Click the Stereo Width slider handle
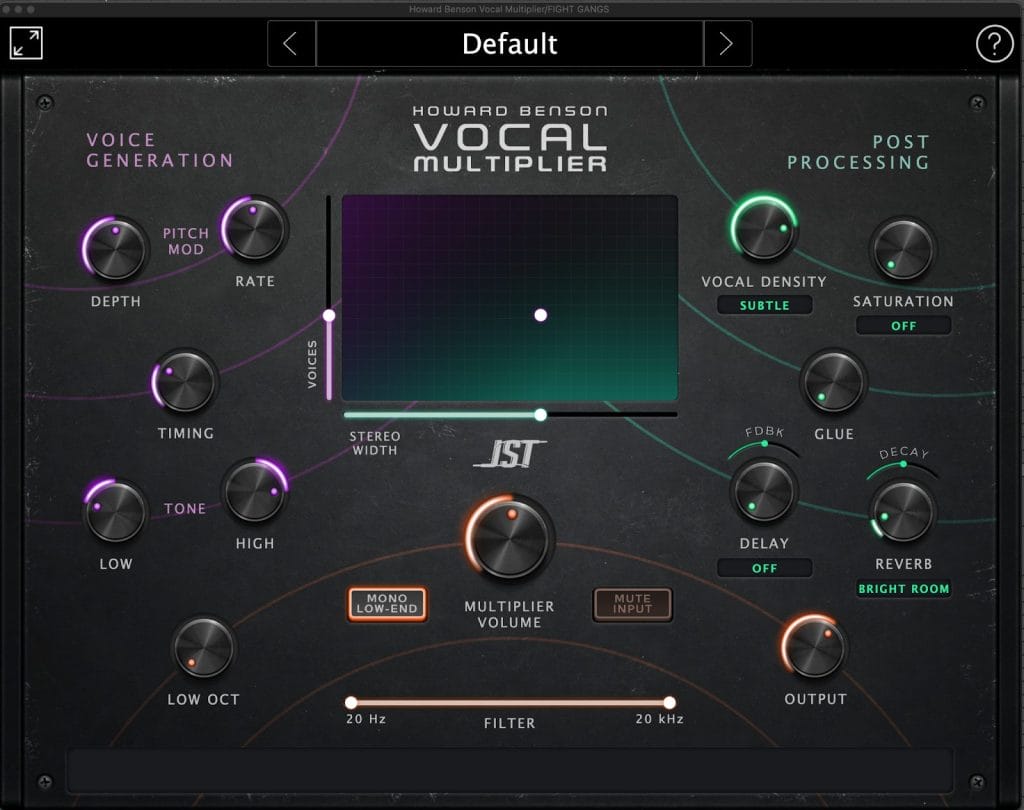The image size is (1024, 810). [x=540, y=414]
